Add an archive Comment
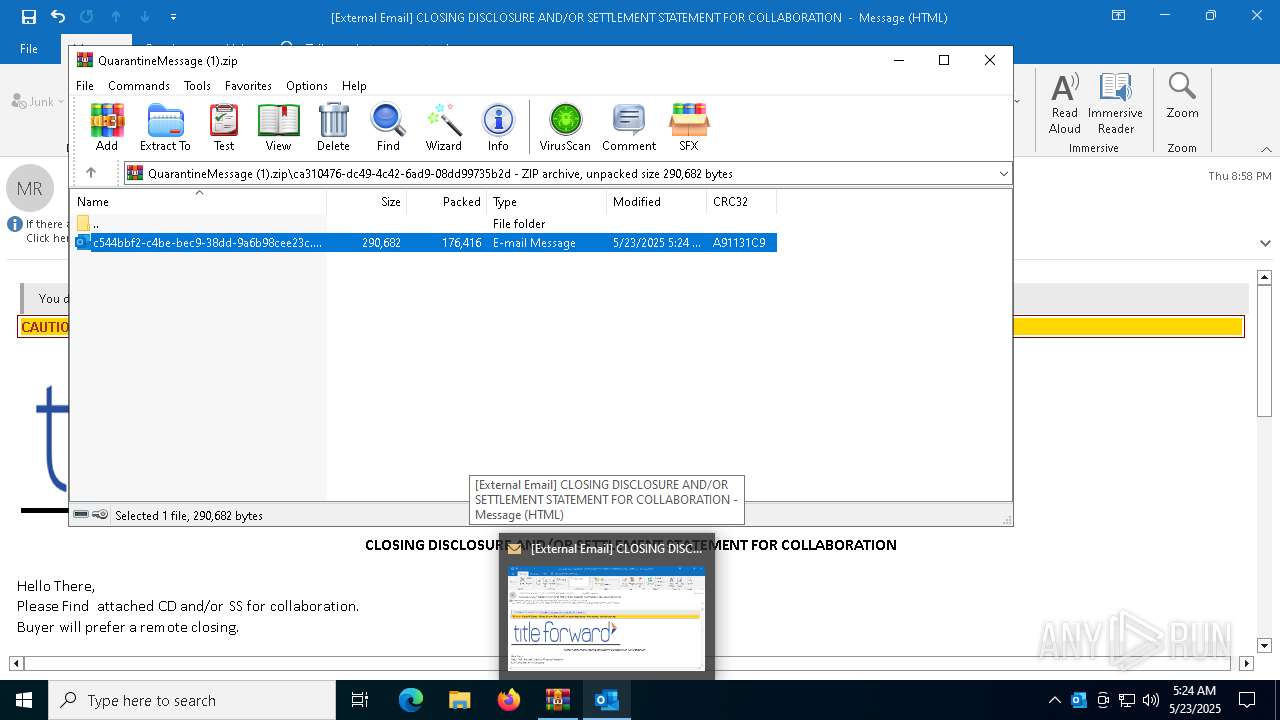This screenshot has width=1280, height=720. (x=629, y=127)
